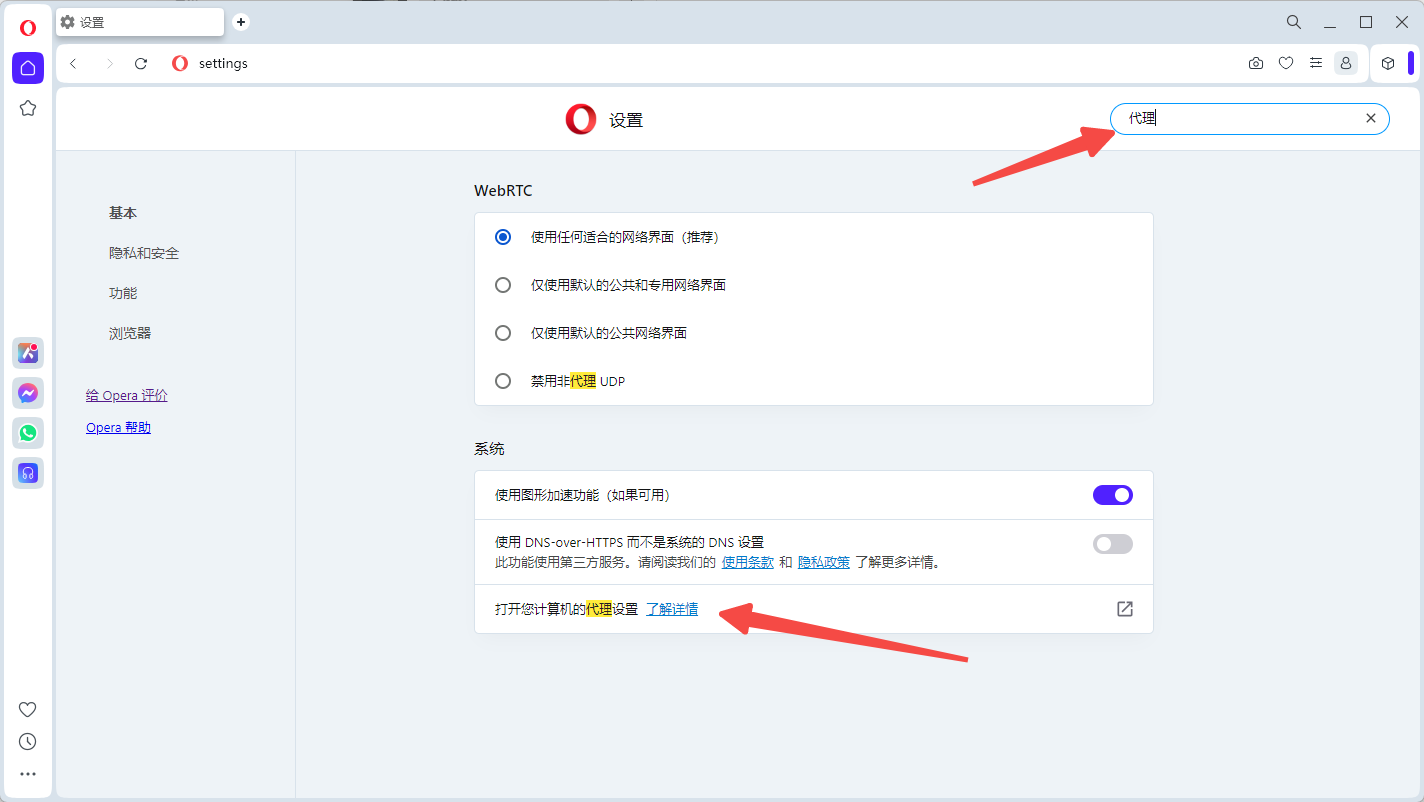Image resolution: width=1424 pixels, height=802 pixels.
Task: Open computer proxy settings external-link icon
Action: coord(1125,609)
